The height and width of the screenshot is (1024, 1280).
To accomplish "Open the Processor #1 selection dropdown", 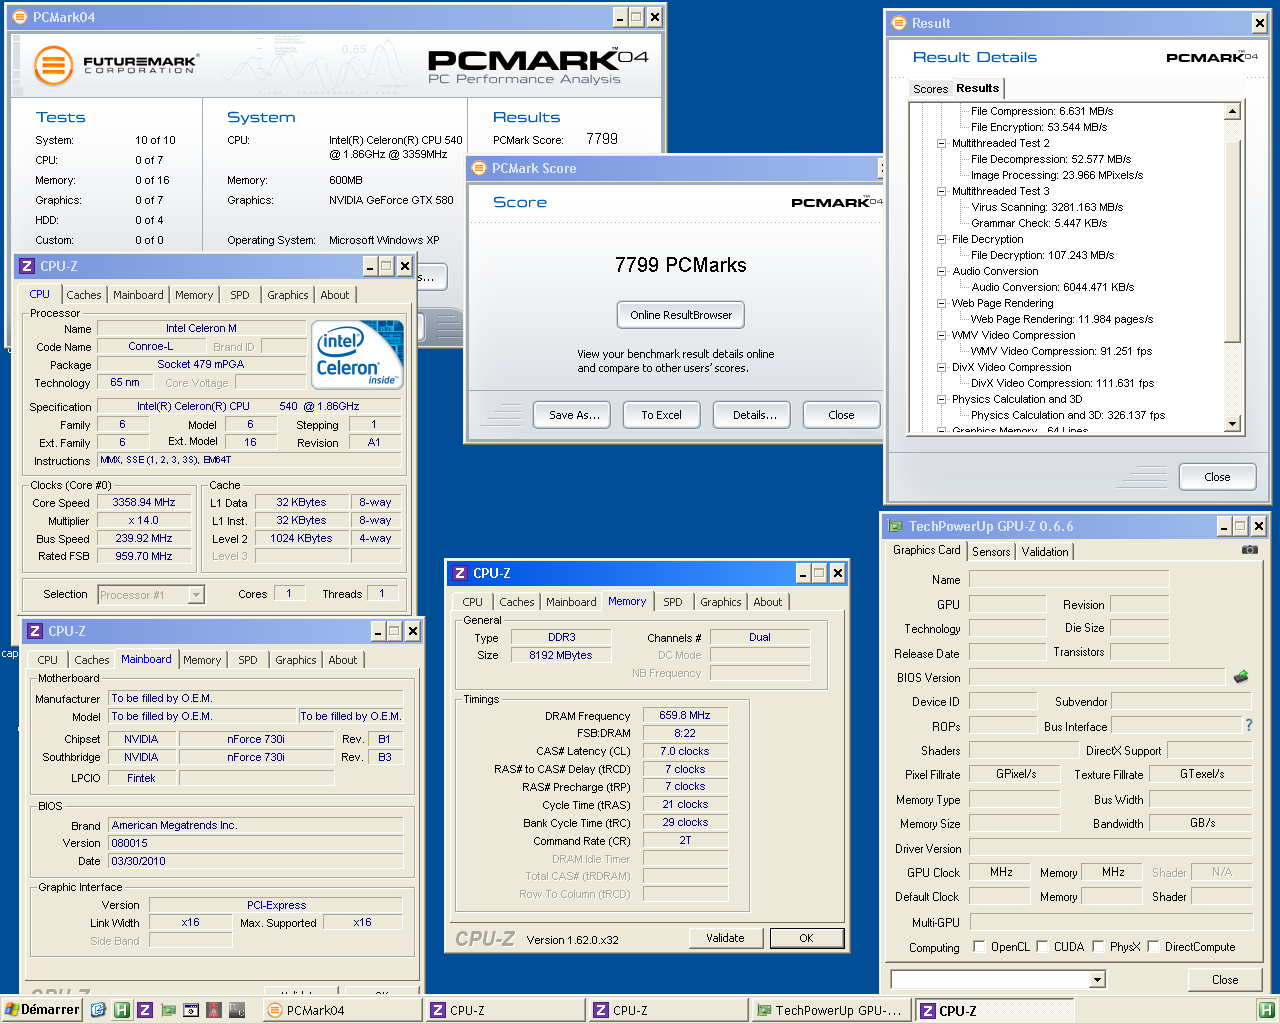I will pyautogui.click(x=196, y=594).
